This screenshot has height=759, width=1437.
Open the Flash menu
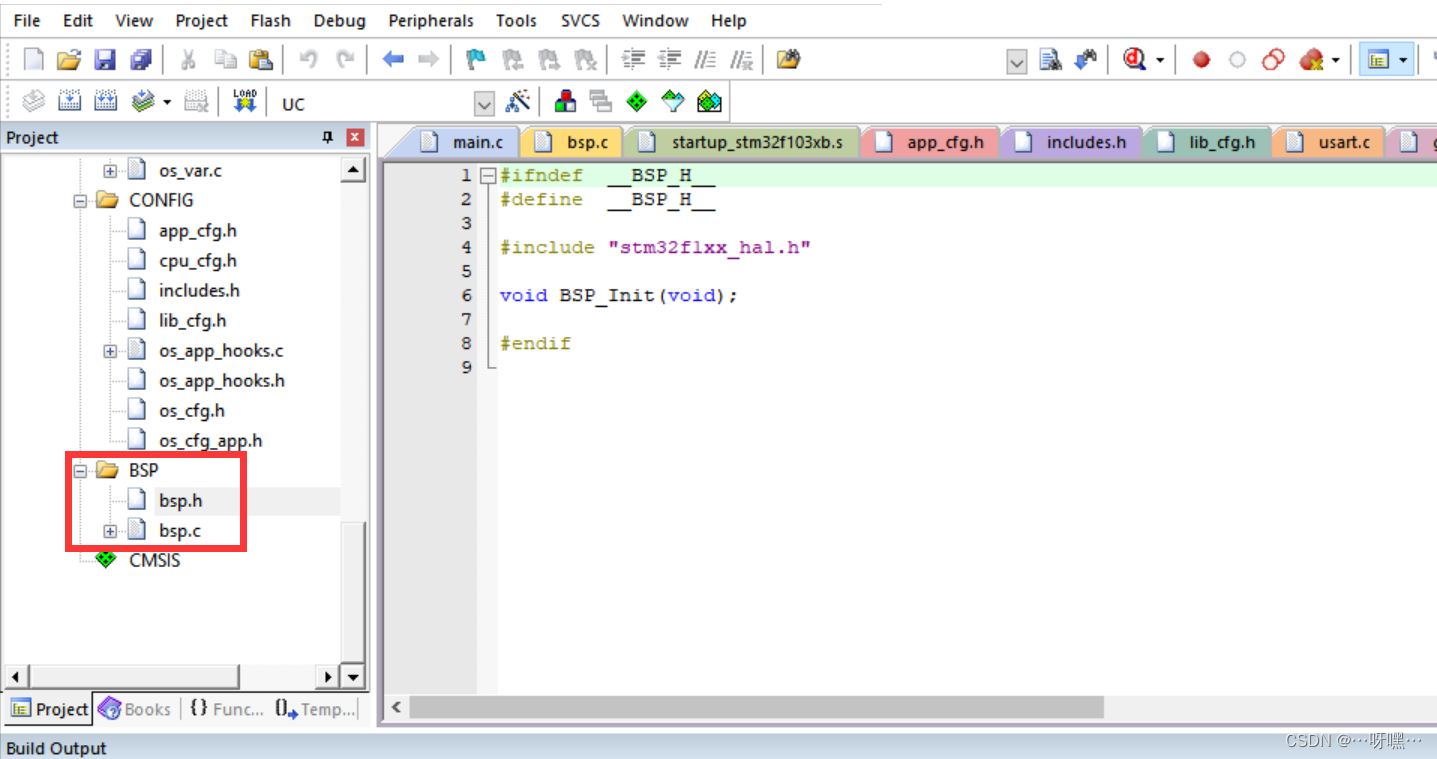point(270,20)
